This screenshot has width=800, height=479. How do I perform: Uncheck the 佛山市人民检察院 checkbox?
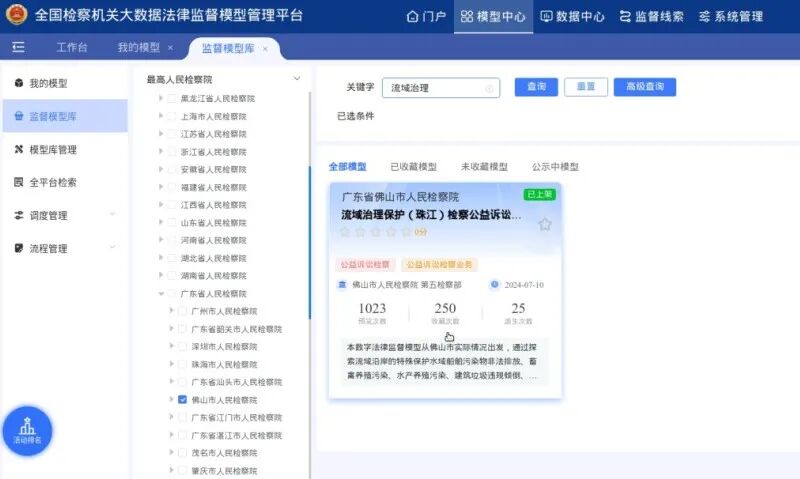point(182,400)
